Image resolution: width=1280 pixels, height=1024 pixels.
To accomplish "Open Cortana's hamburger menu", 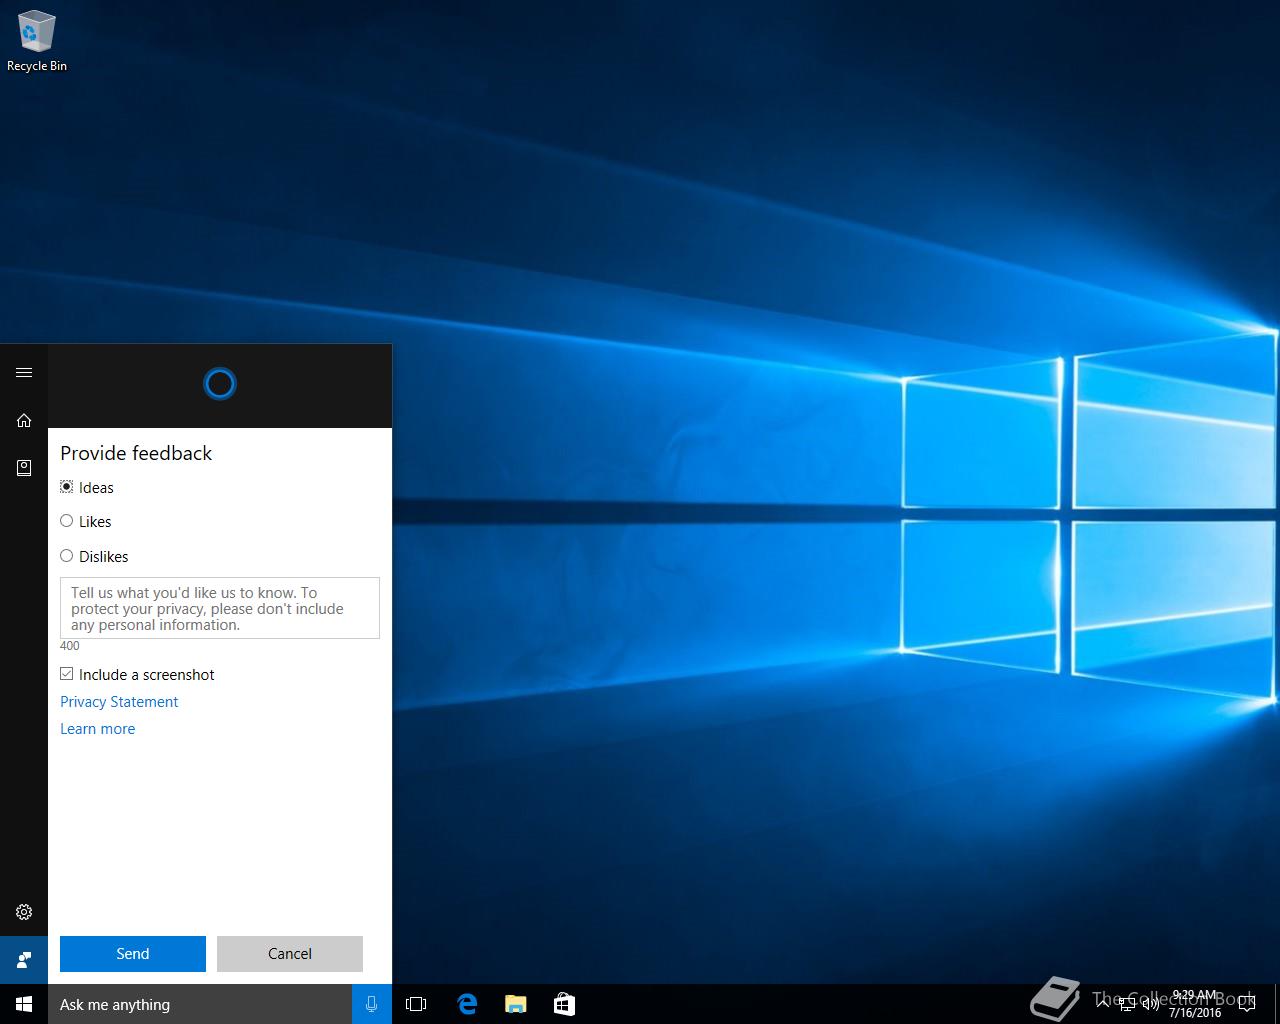I will [x=24, y=373].
